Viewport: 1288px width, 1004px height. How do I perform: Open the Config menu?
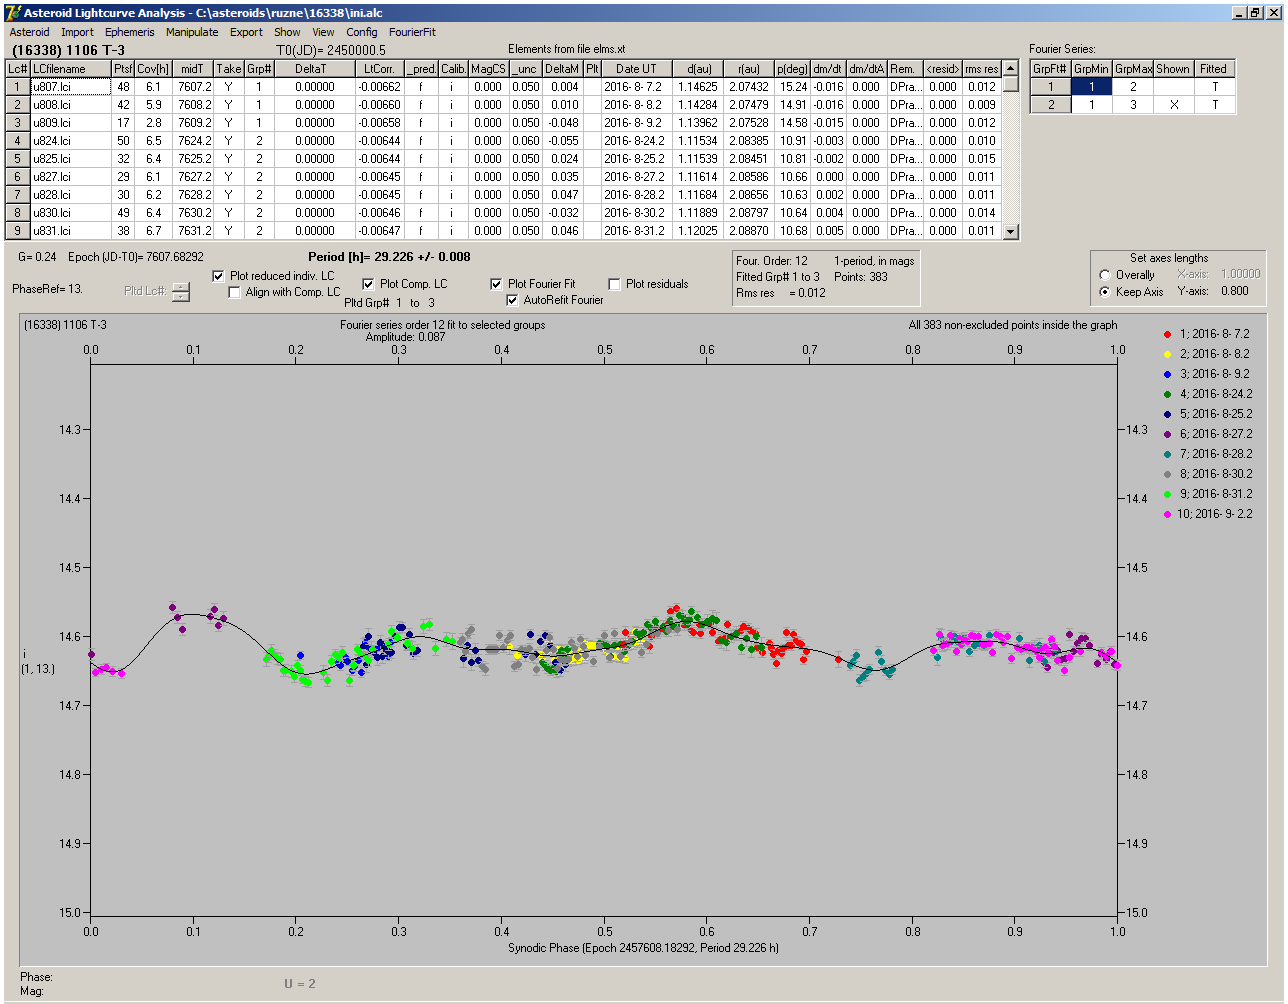(x=362, y=32)
